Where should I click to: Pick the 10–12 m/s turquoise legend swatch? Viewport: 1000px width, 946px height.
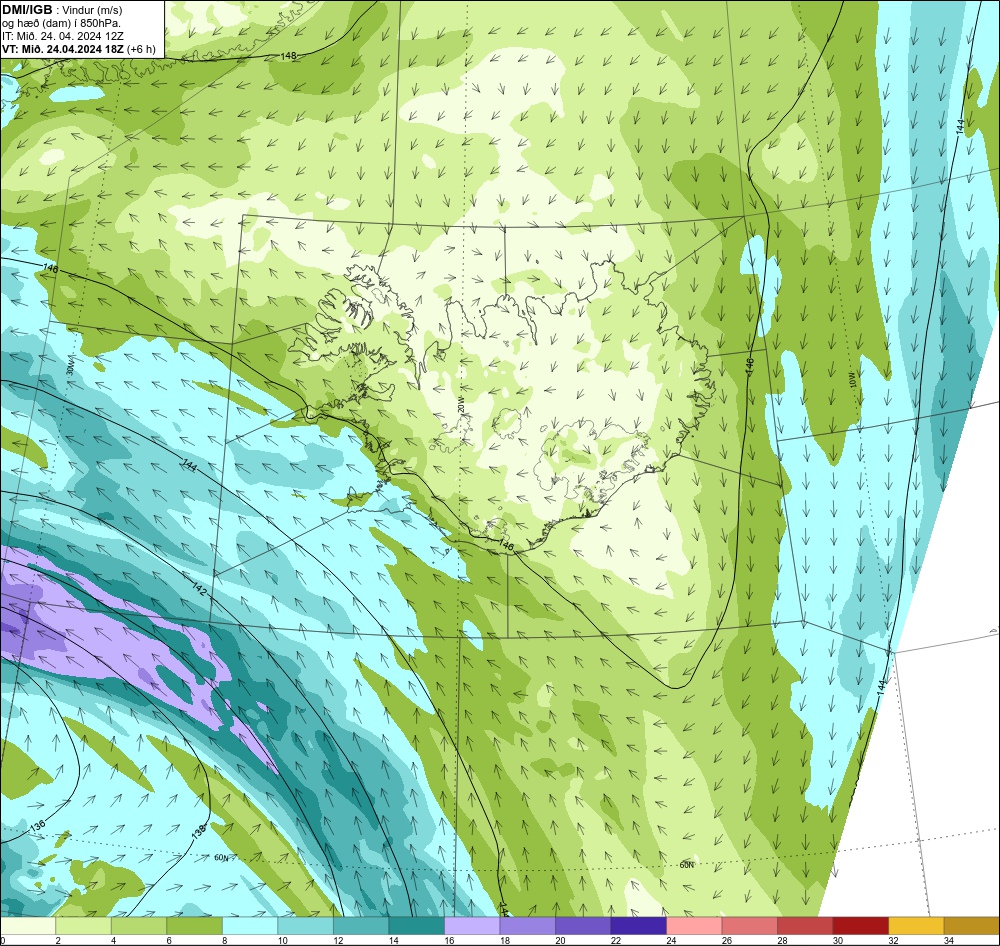(305, 926)
